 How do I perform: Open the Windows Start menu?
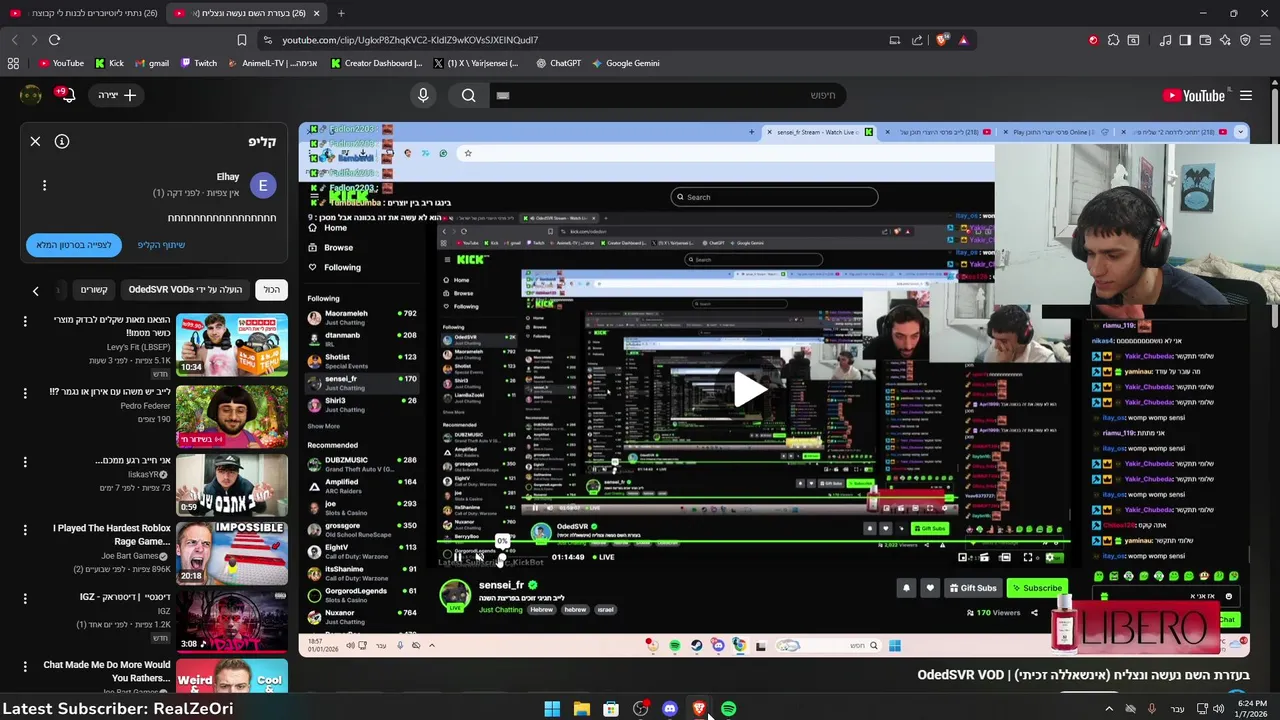click(x=552, y=709)
